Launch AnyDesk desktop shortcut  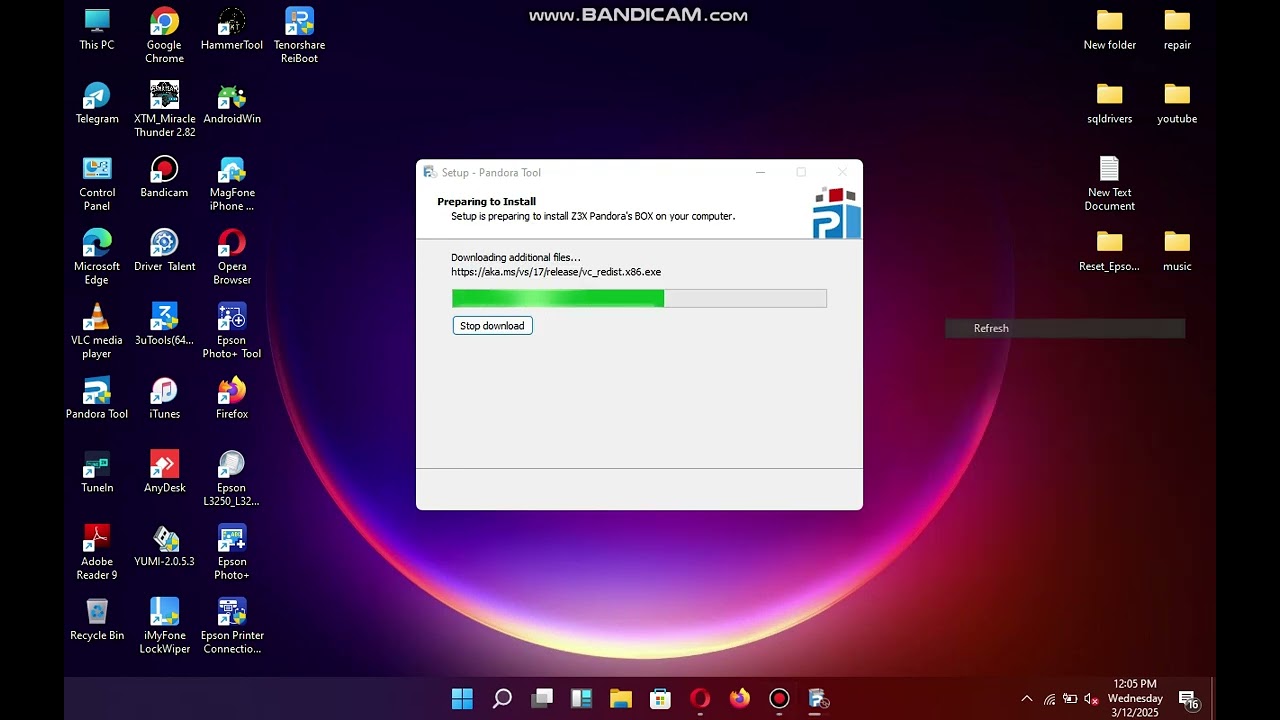pos(164,472)
